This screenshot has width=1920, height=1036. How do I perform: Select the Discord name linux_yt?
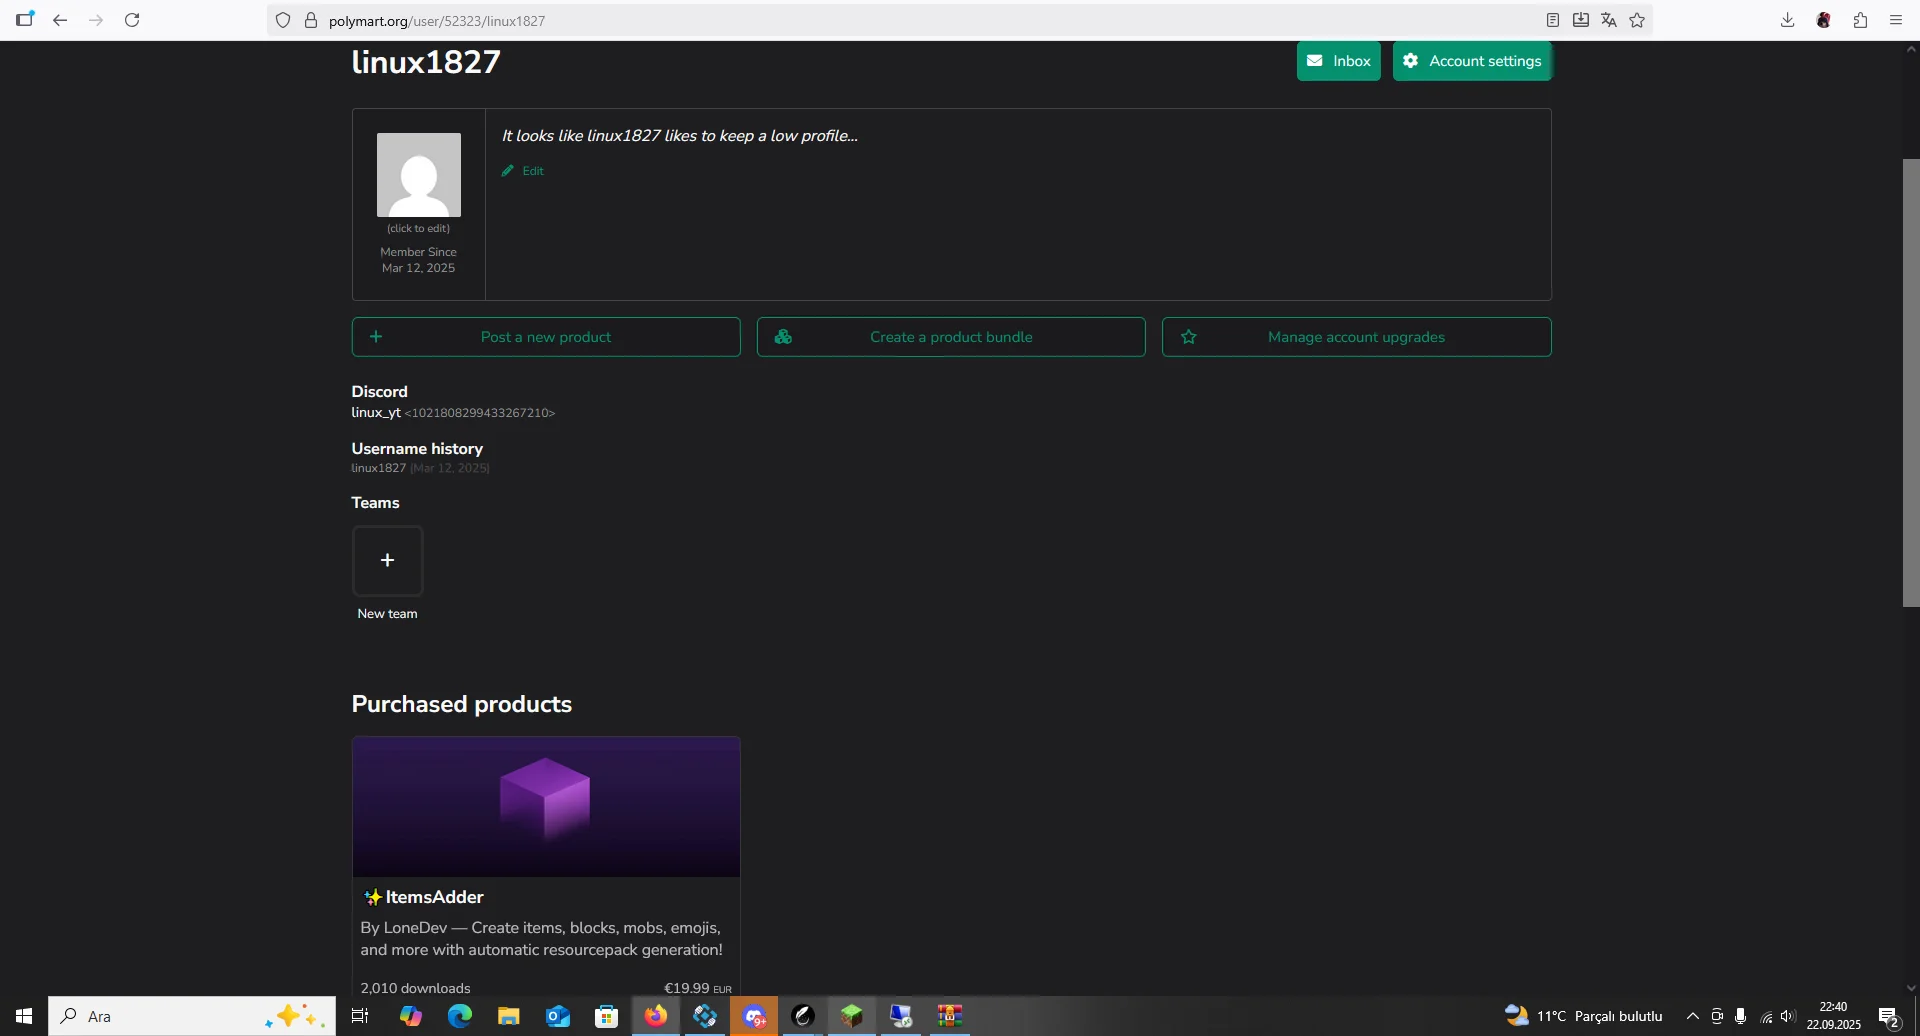(x=376, y=413)
